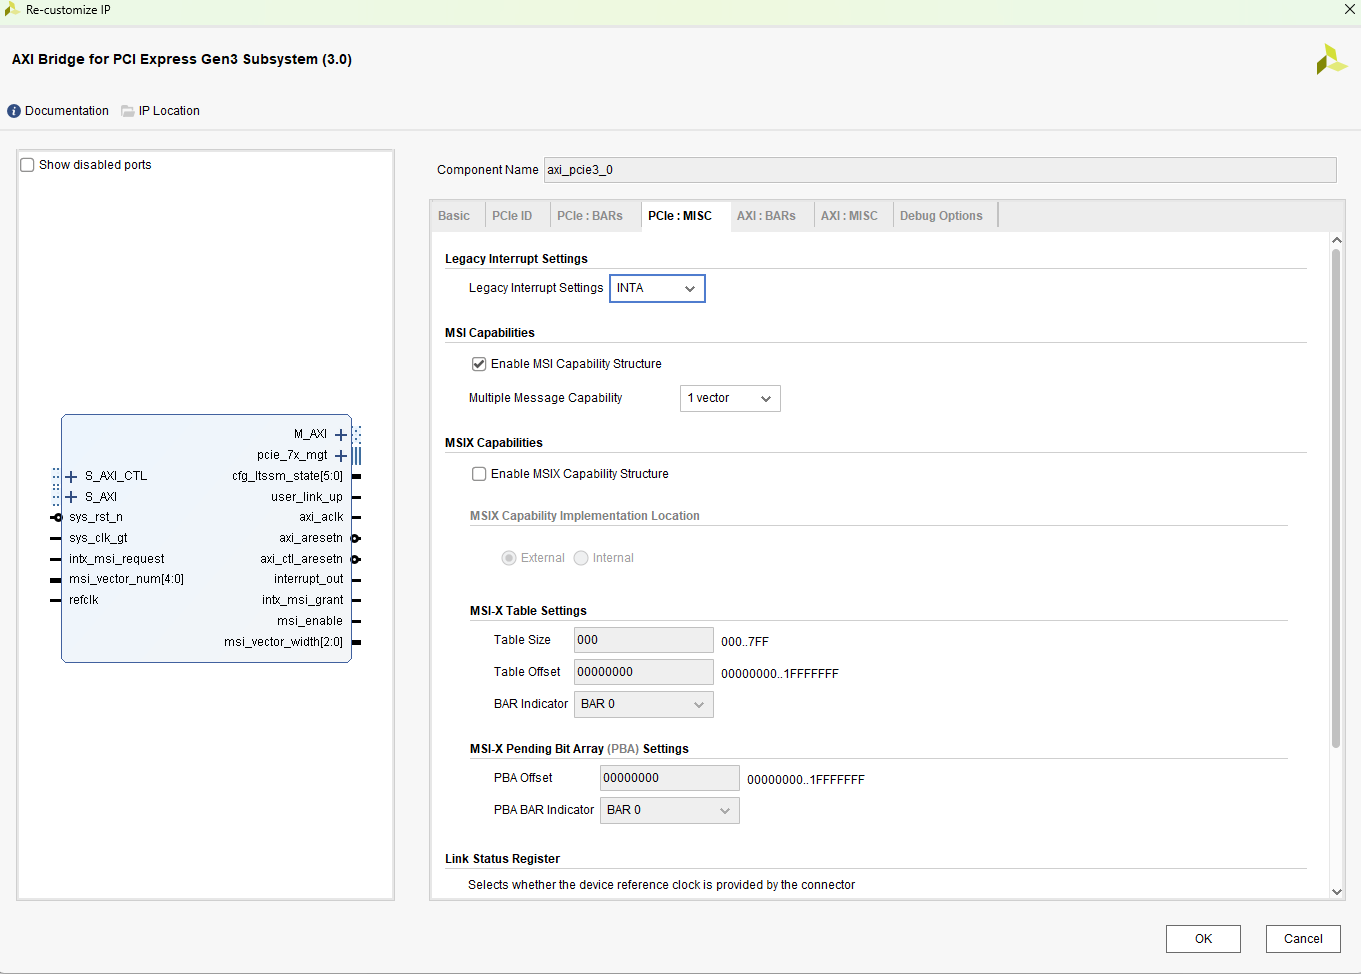Check Enable MSIX Capability Structure
The height and width of the screenshot is (974, 1361).
point(479,474)
